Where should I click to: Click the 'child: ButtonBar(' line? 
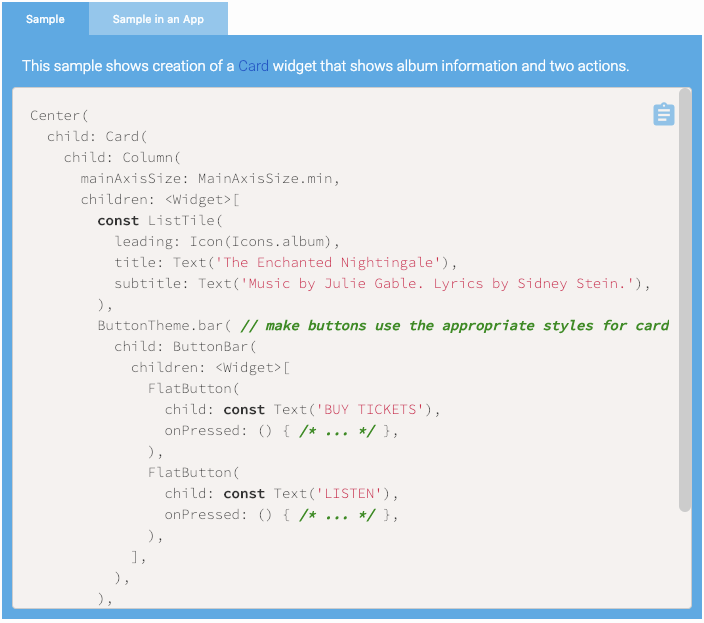click(185, 347)
